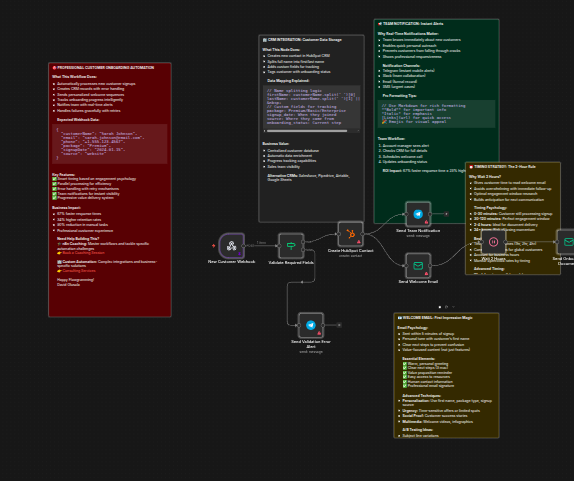Click the input connector of Send Welcome Email
The width and height of the screenshot is (574, 481).
pyautogui.click(x=406, y=265)
